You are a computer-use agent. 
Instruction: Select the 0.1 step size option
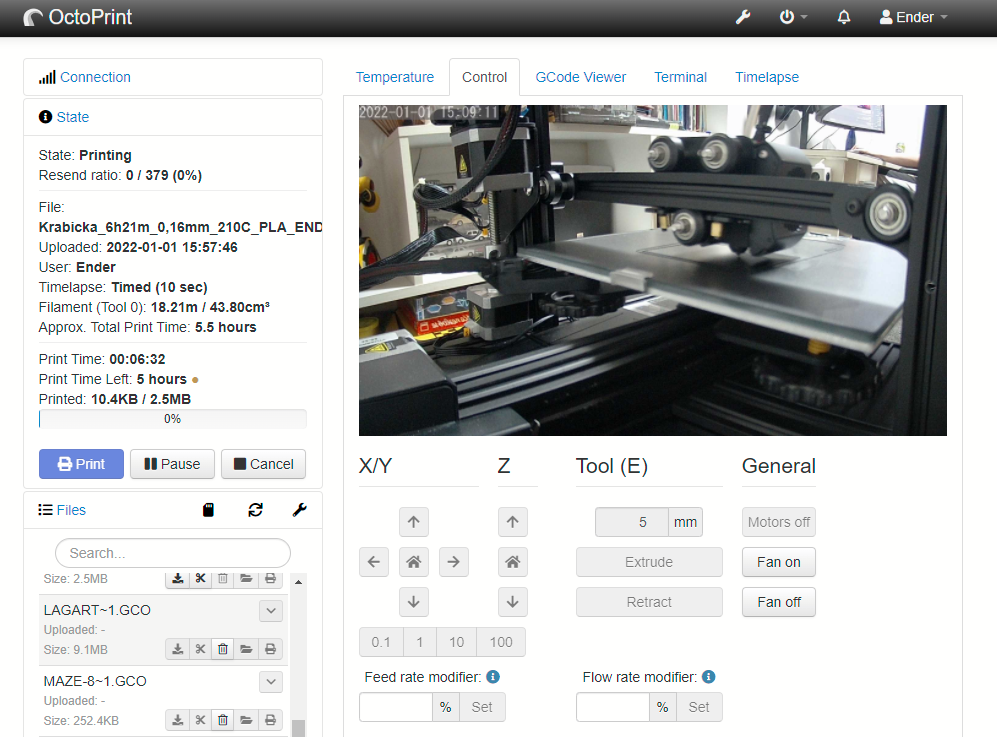pyautogui.click(x=381, y=642)
